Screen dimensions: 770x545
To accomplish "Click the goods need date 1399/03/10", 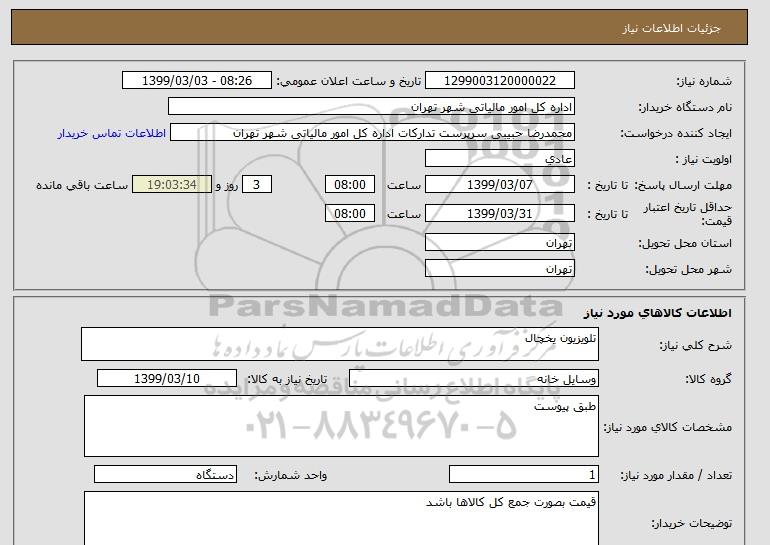I will click(167, 379).
